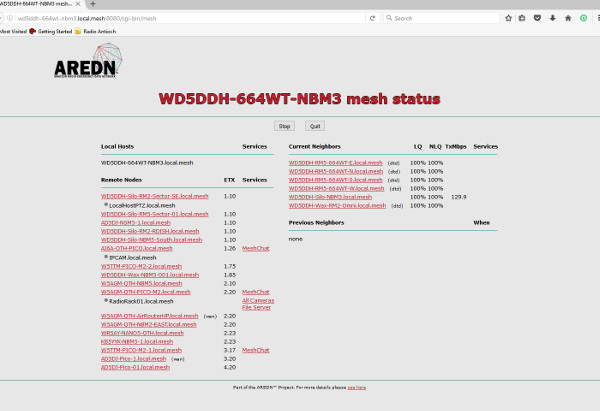600x411 pixels.
Task: Open WD5DDH-Wax-NBM5-001.local.mesh node
Action: tap(150, 275)
